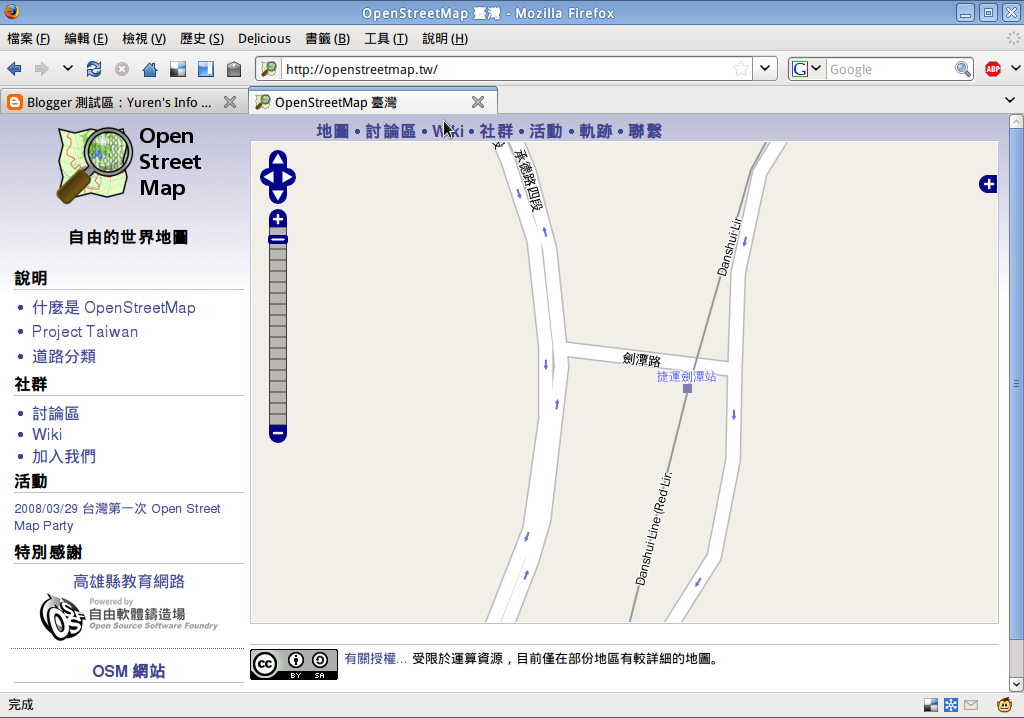Zoom in with the map plus button
The height and width of the screenshot is (718, 1024).
278,220
